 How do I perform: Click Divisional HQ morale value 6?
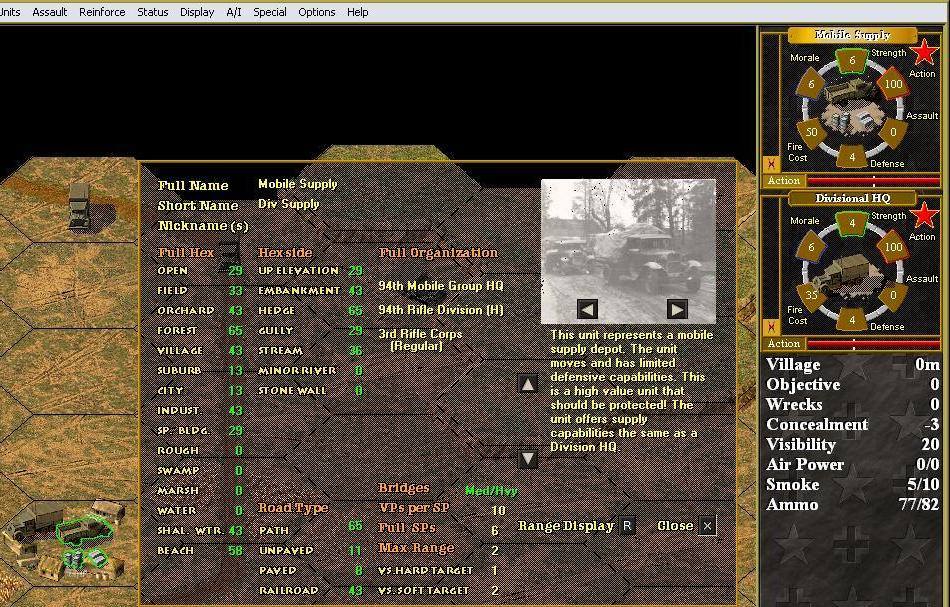811,247
